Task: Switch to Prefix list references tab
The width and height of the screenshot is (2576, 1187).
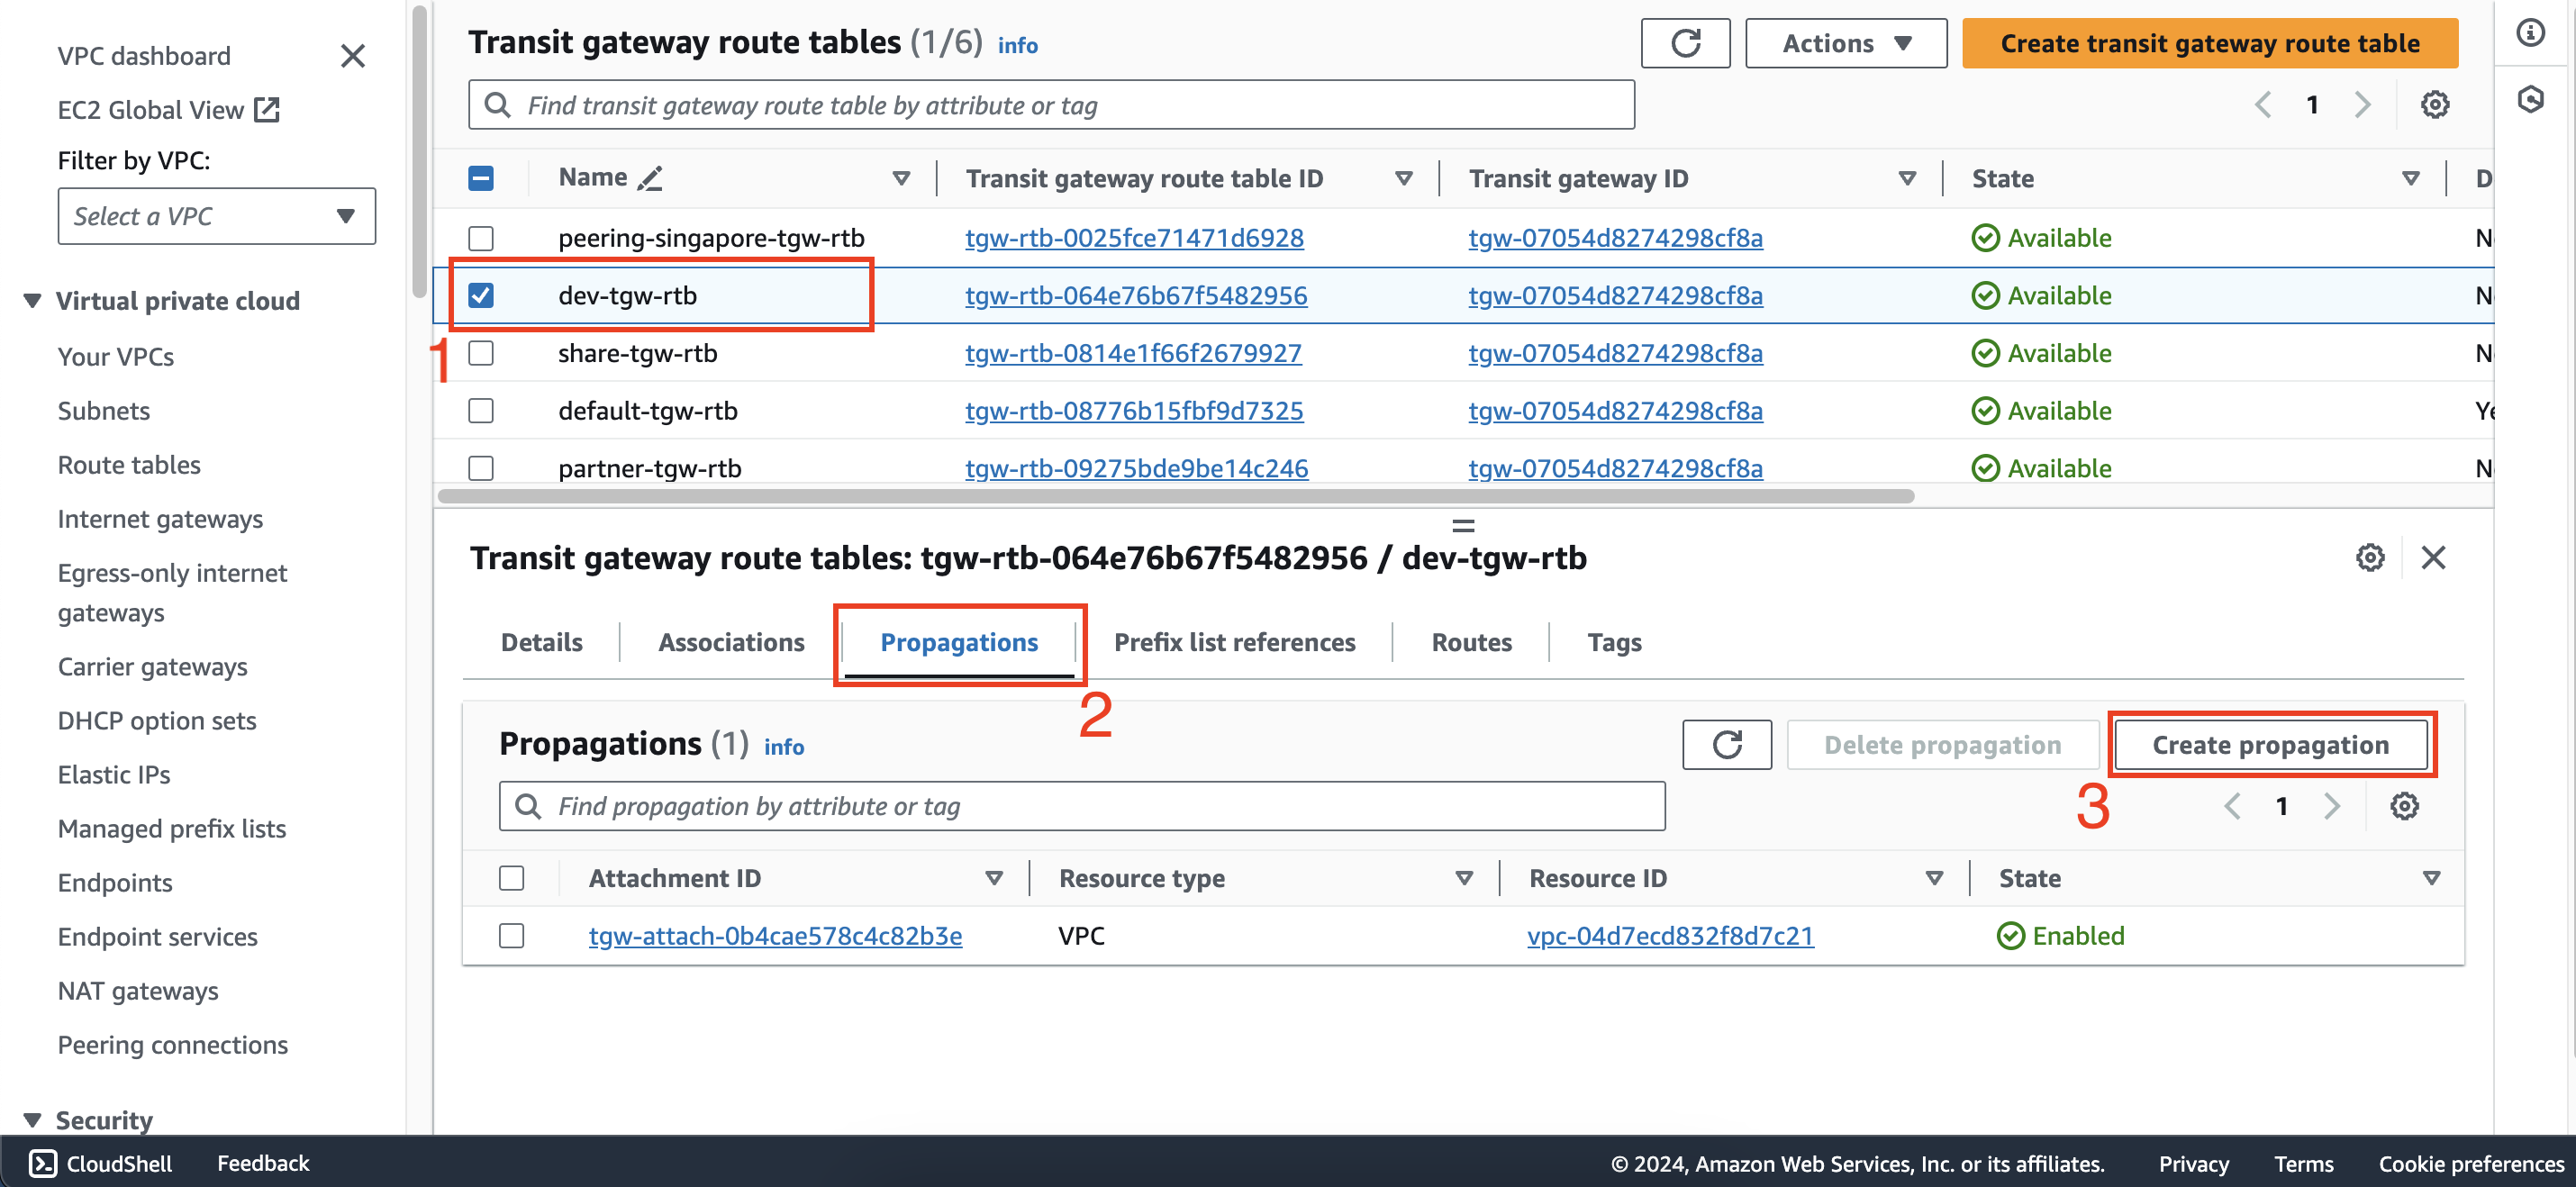Action: tap(1235, 642)
